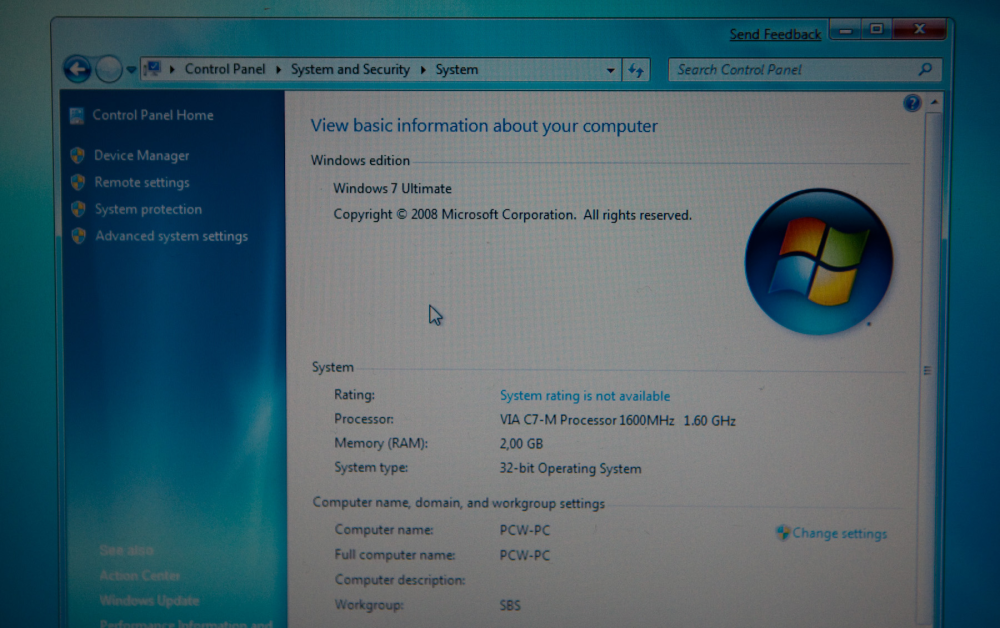
Task: Go to Control Panel Home link
Action: (x=153, y=115)
